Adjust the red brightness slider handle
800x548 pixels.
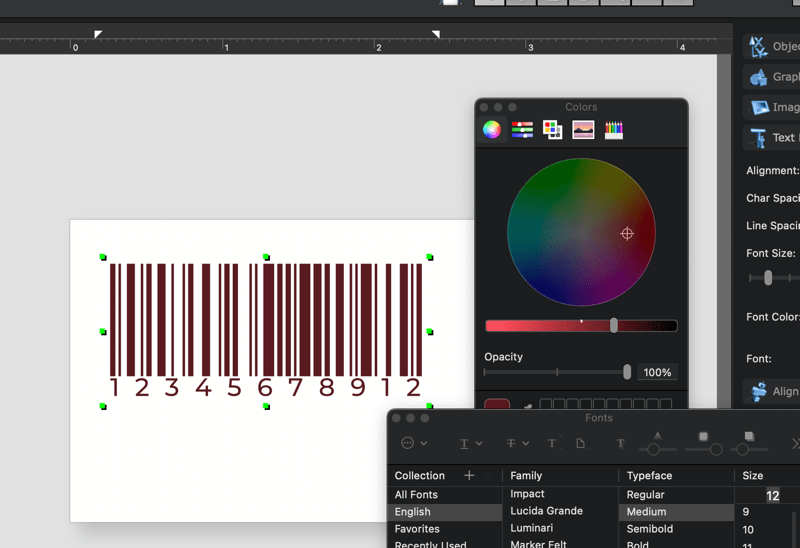coord(614,326)
